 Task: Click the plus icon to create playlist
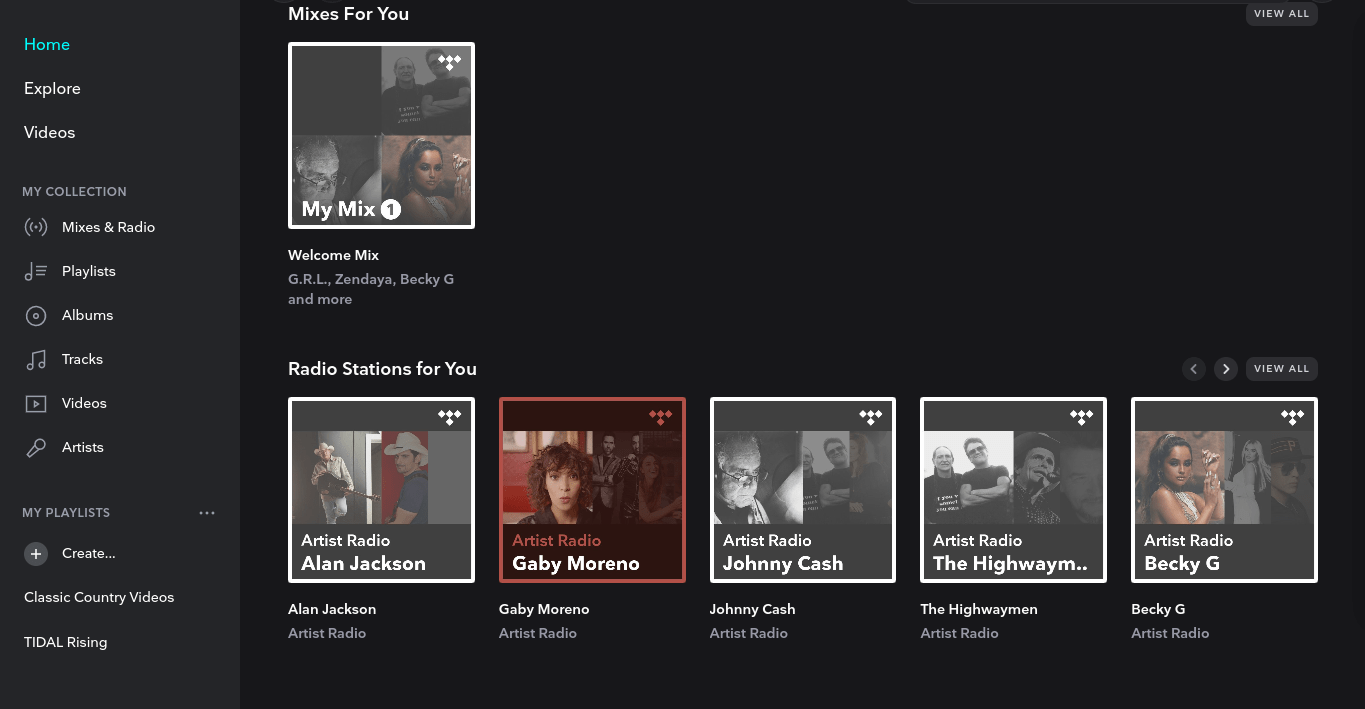click(36, 553)
